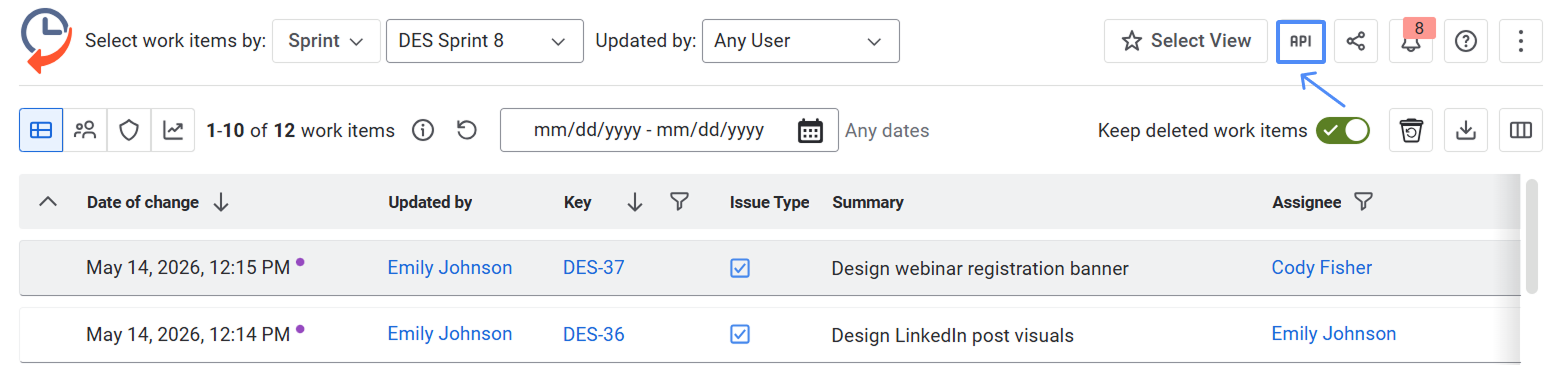Open the DES-36 issue link
The width and height of the screenshot is (1556, 365).
click(x=594, y=334)
